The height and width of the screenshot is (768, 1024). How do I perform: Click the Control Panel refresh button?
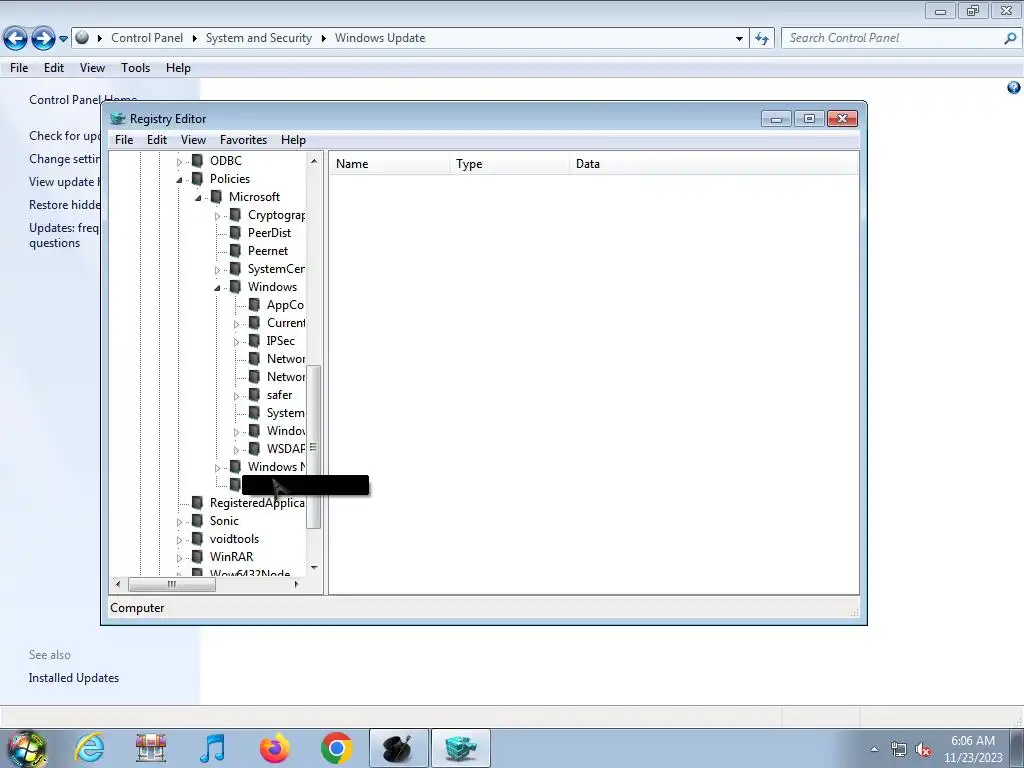pos(762,39)
